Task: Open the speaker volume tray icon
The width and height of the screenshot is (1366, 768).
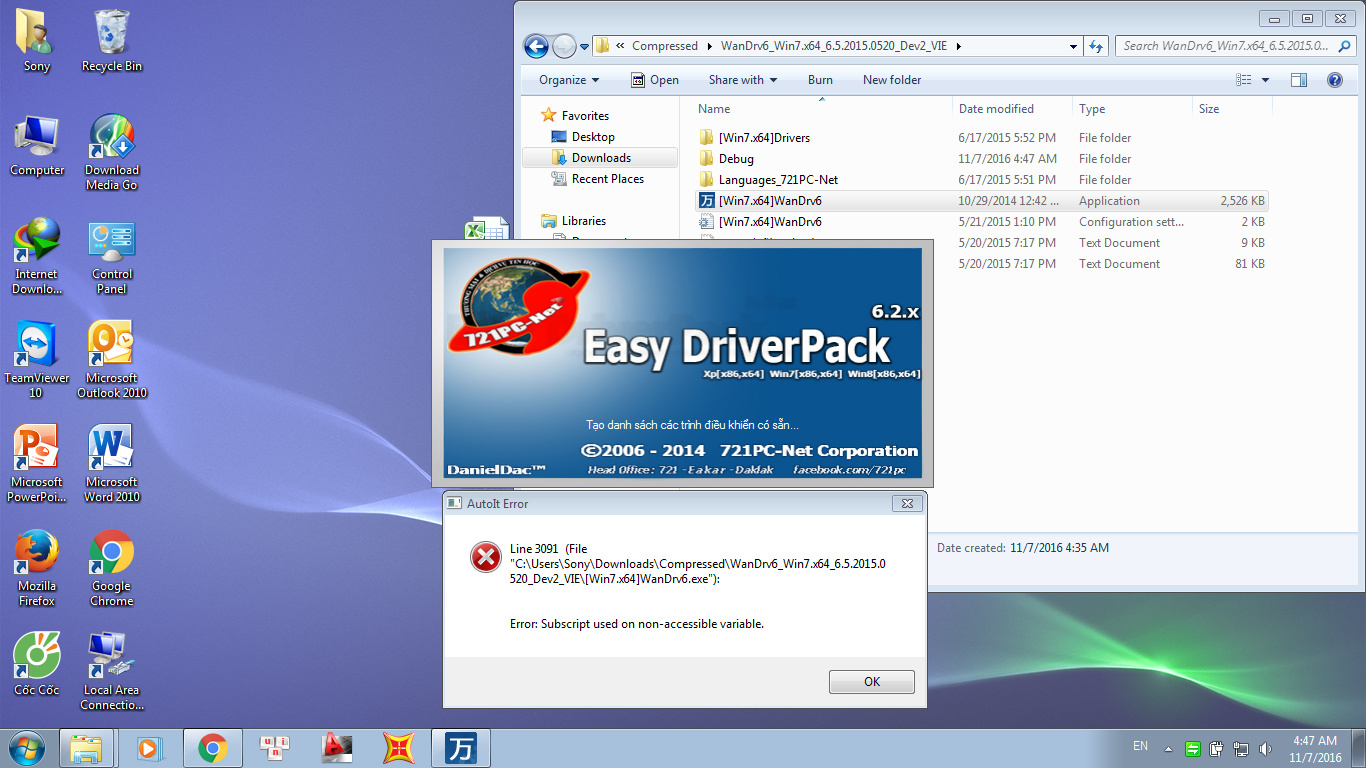Action: [1265, 748]
